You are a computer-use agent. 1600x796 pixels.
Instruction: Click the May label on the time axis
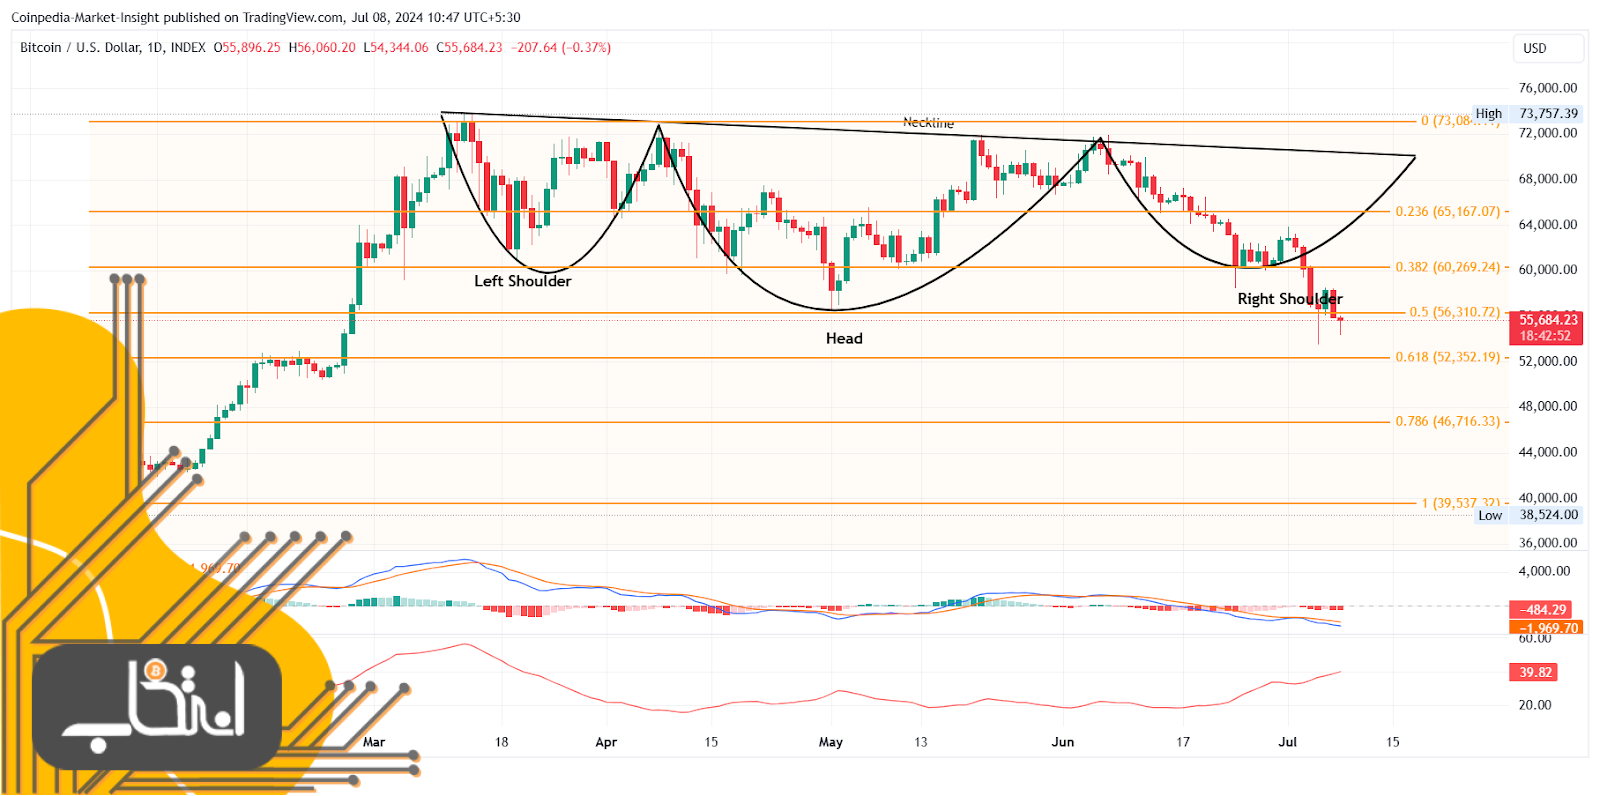831,742
